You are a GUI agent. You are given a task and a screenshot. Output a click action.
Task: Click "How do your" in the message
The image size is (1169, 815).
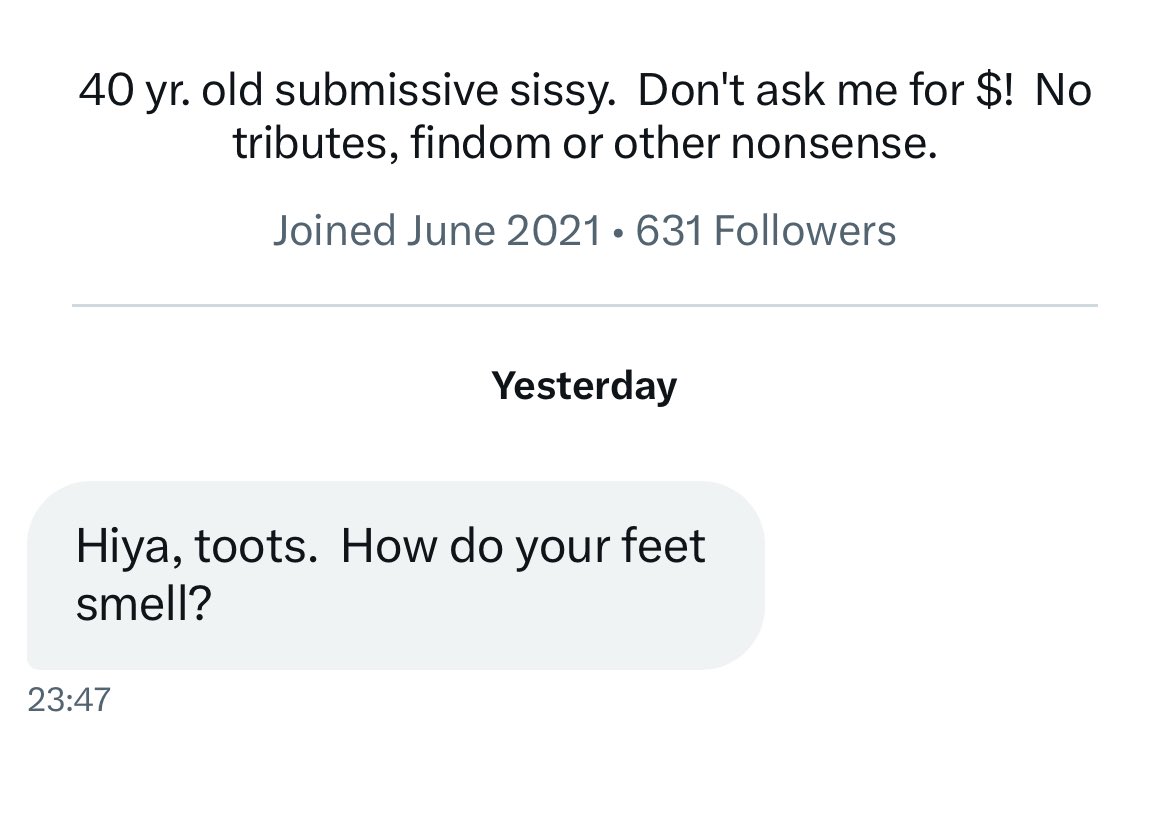coord(469,547)
